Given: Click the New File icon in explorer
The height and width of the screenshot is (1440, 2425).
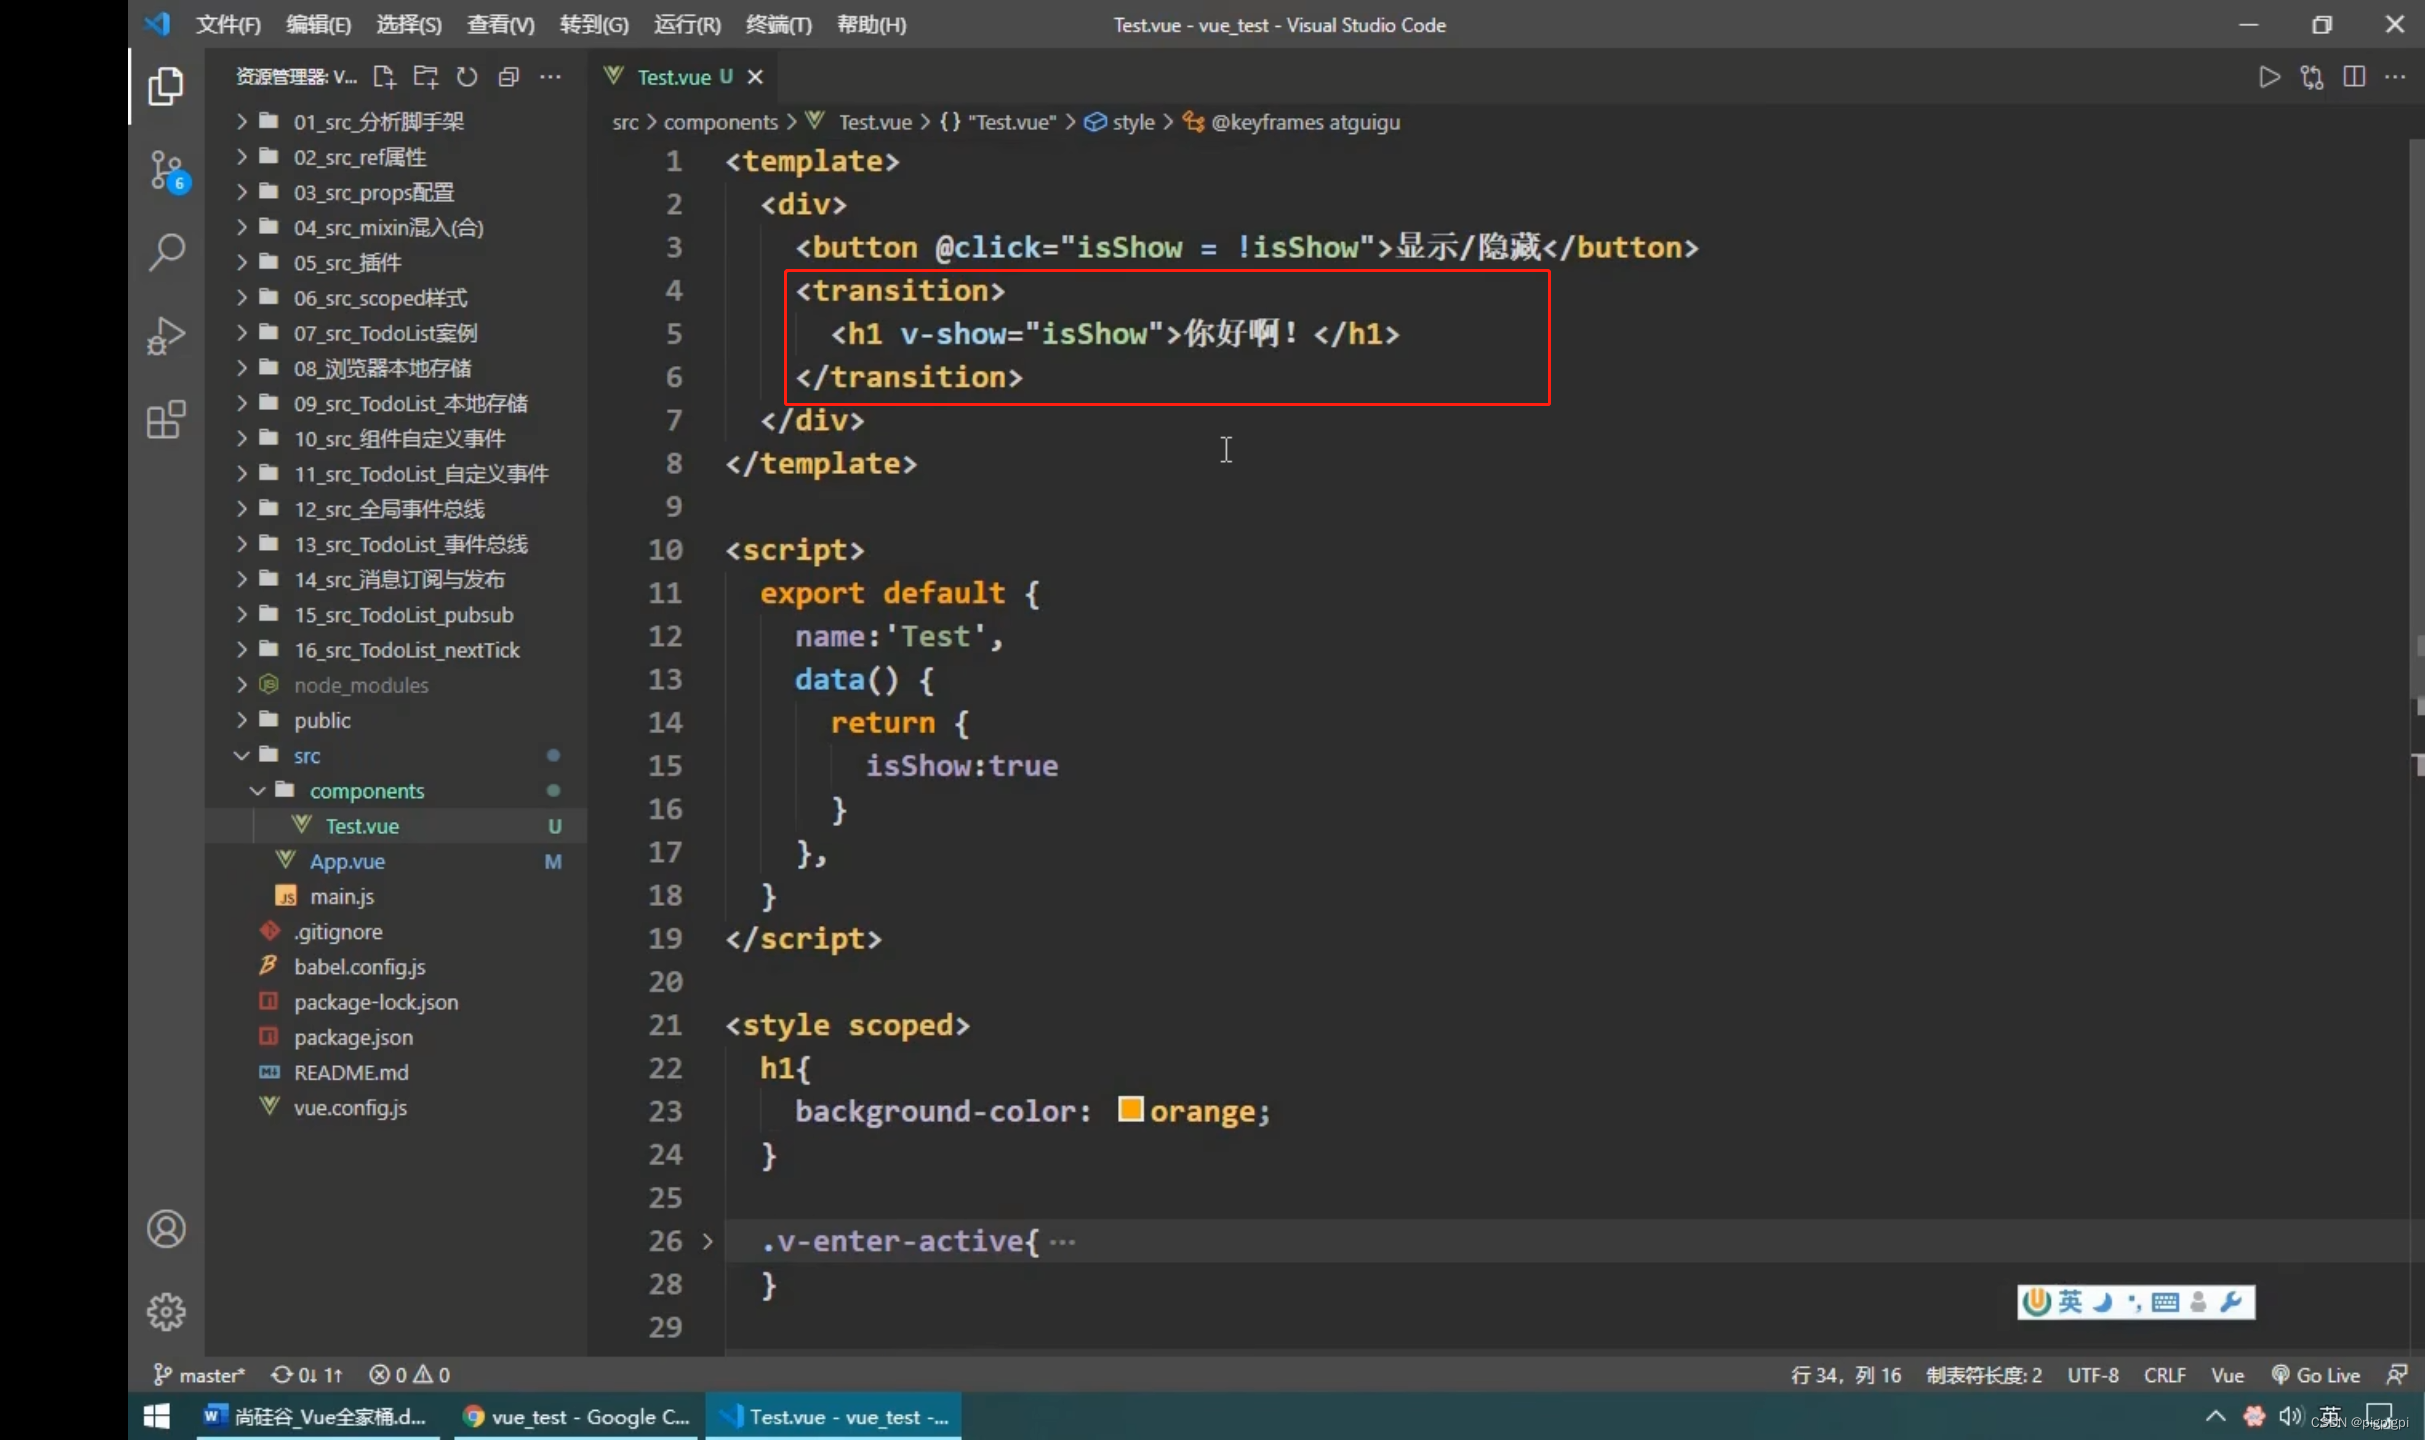Looking at the screenshot, I should click(x=384, y=77).
